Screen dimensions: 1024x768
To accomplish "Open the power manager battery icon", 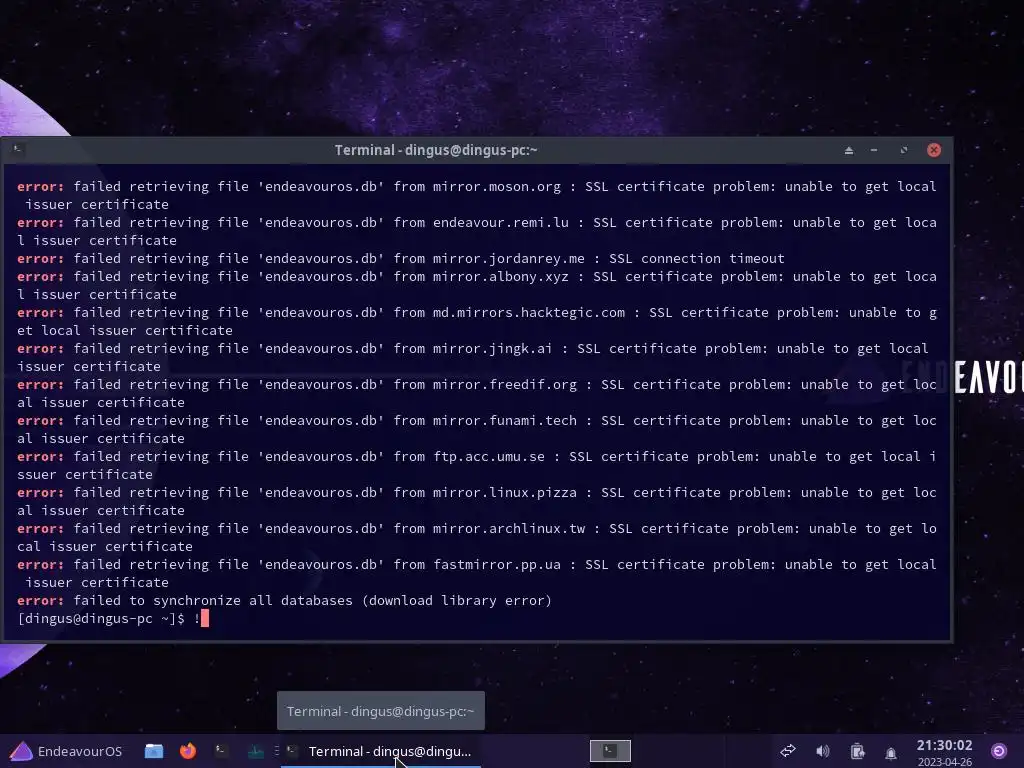I will 857,751.
